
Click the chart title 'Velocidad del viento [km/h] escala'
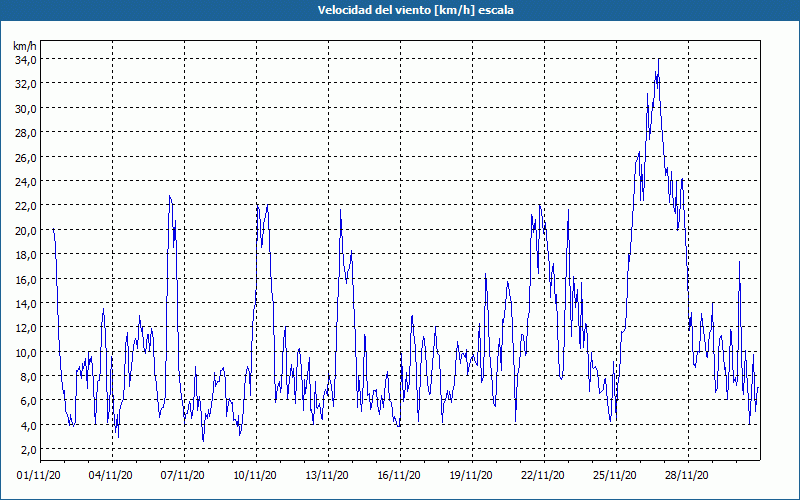(x=415, y=10)
